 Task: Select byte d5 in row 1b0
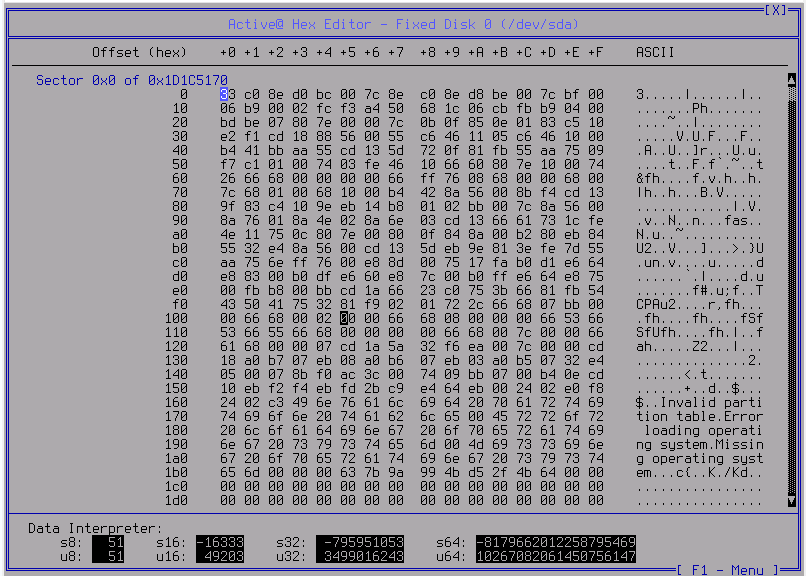pos(476,473)
